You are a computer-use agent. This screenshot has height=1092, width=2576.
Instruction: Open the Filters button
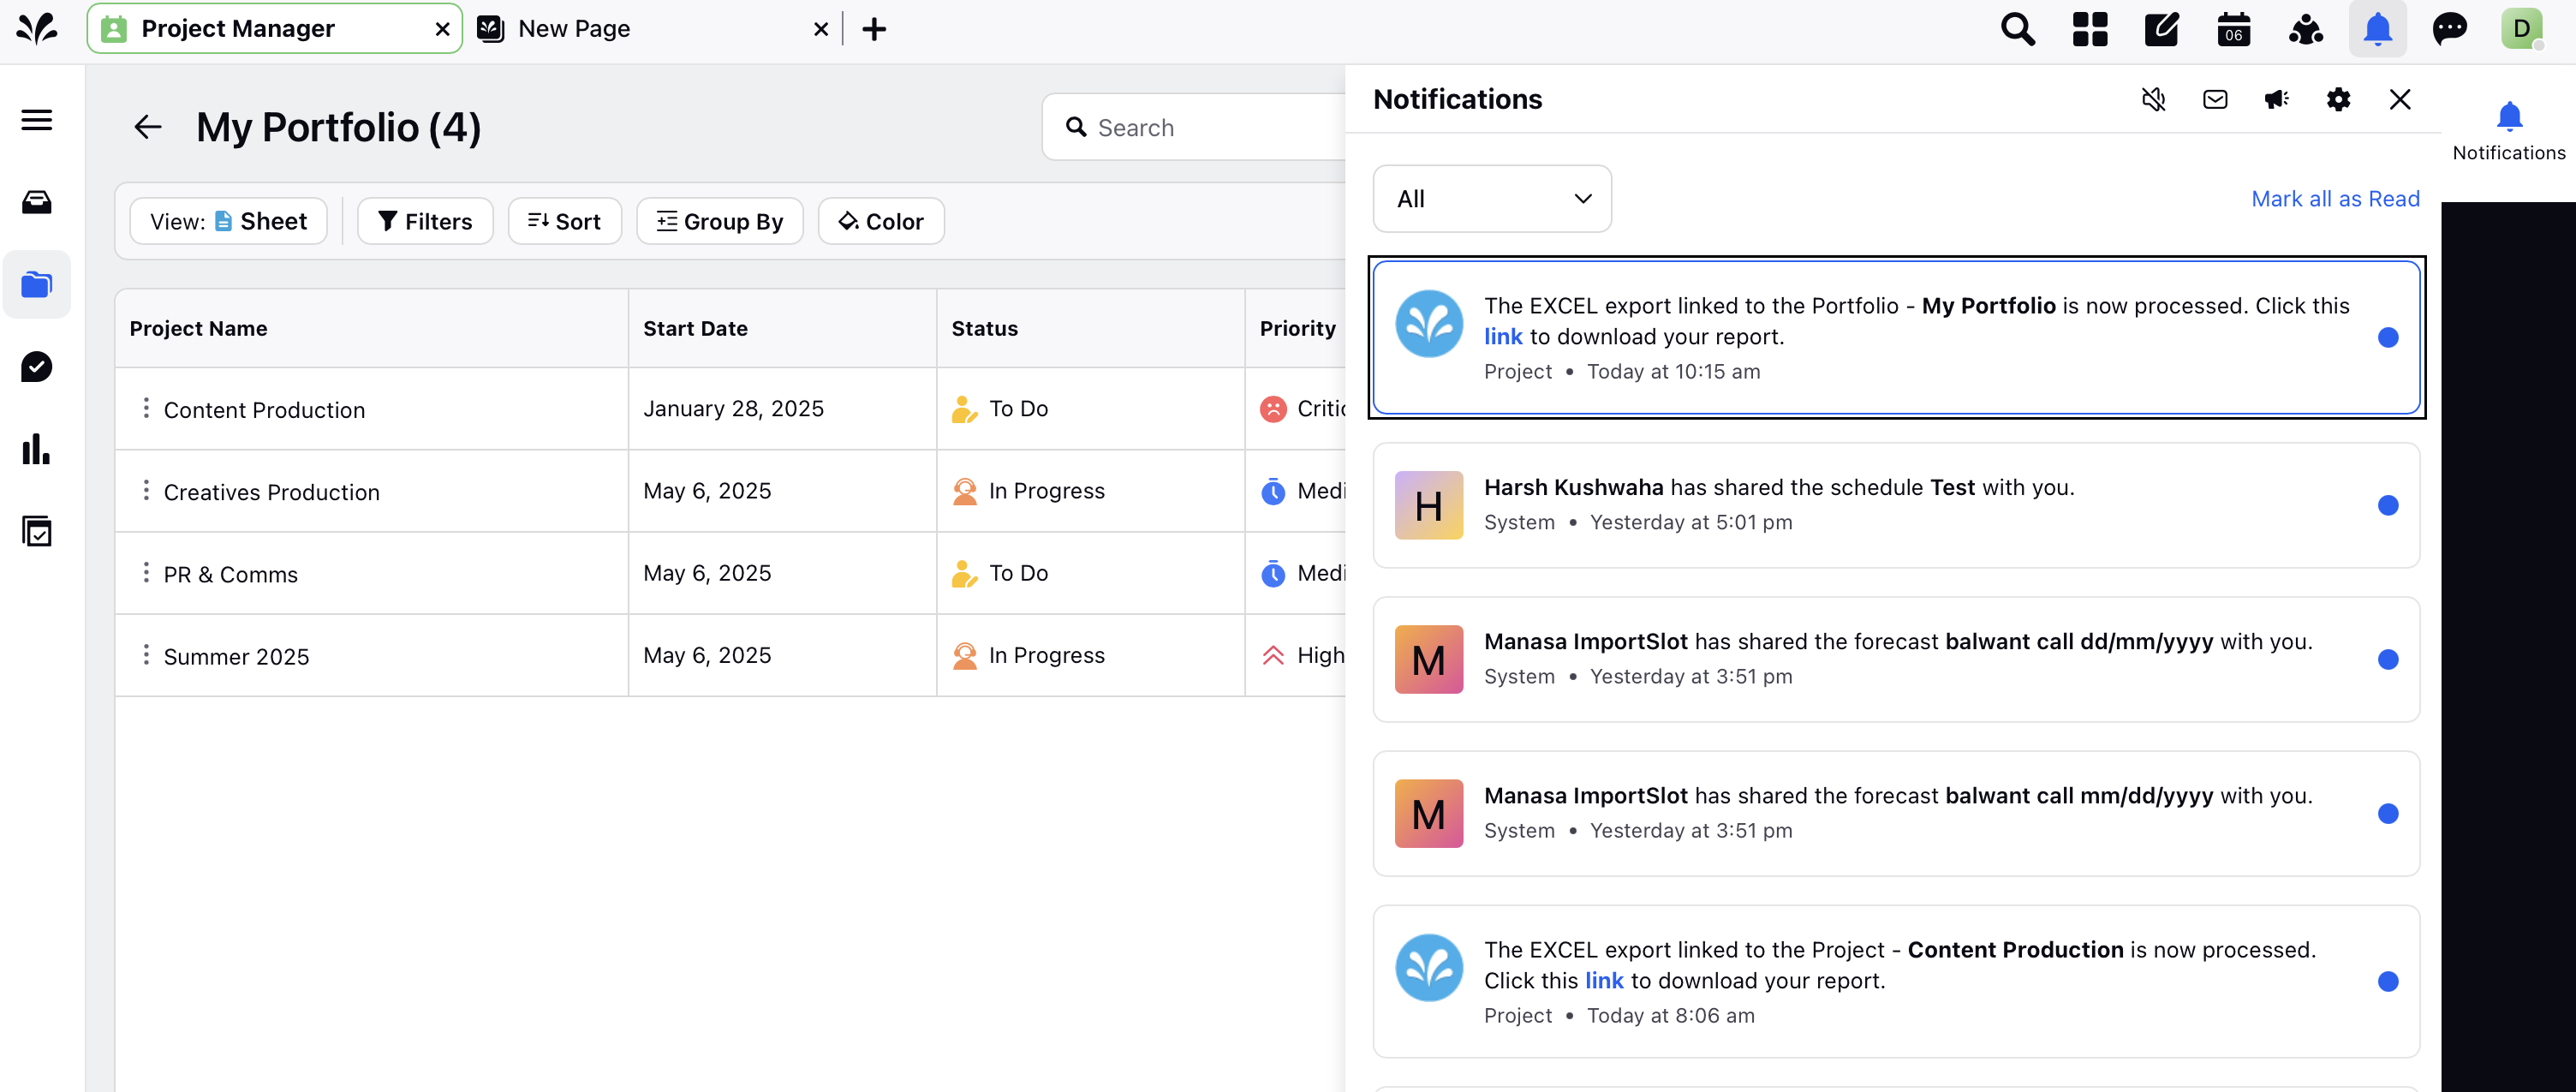tap(425, 221)
